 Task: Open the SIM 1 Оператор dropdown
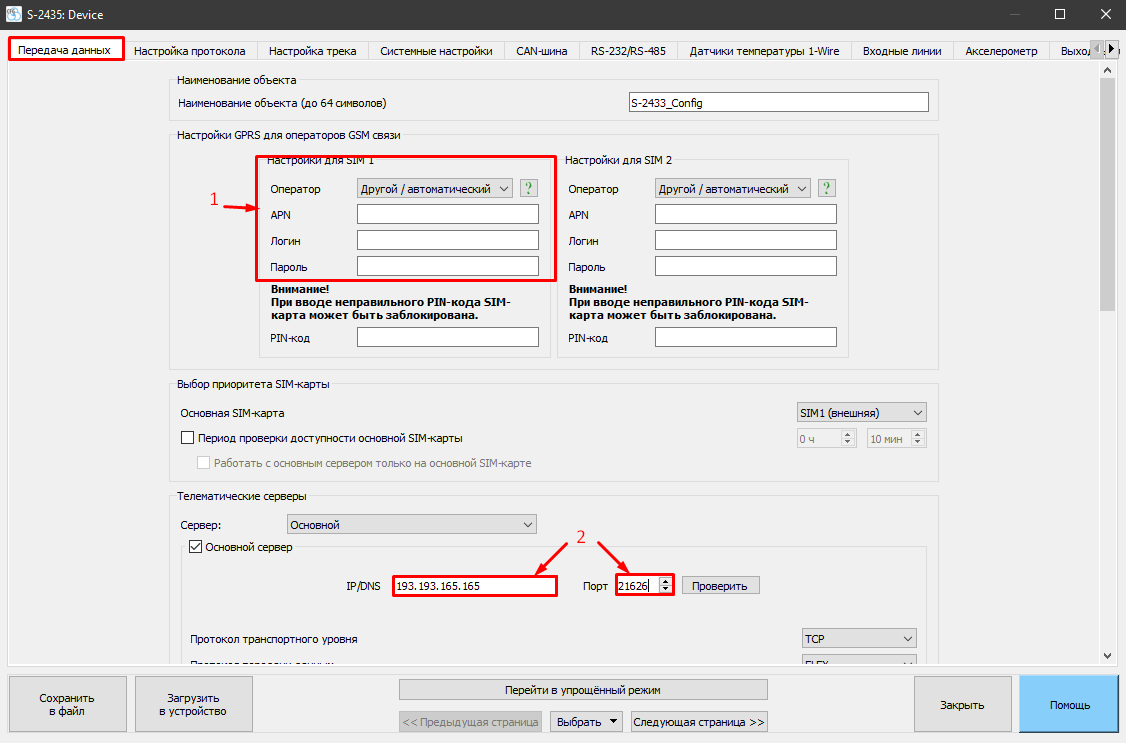pos(434,189)
